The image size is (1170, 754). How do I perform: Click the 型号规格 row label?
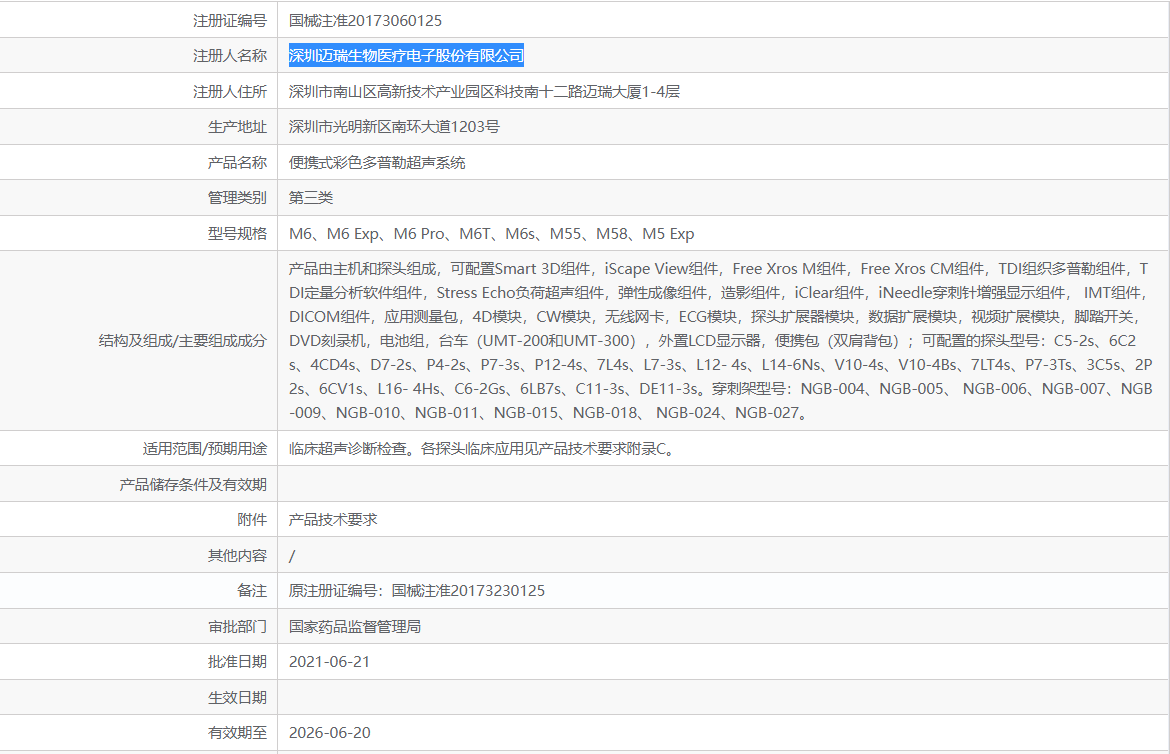click(x=236, y=234)
